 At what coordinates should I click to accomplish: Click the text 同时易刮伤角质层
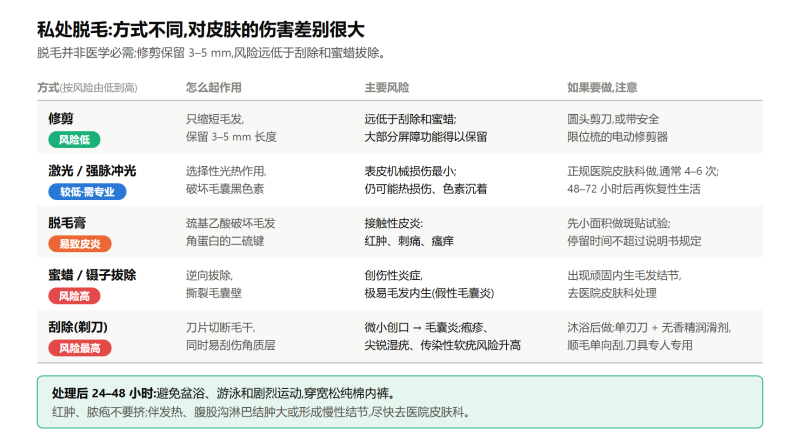click(x=231, y=345)
